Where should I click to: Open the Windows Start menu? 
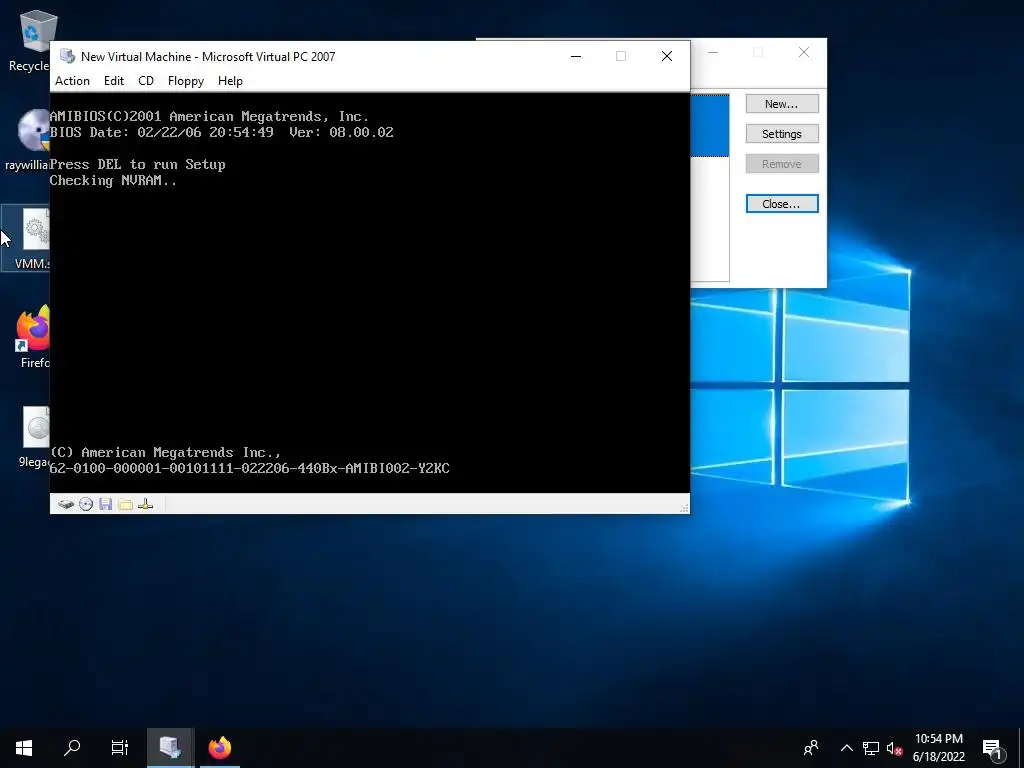24,748
